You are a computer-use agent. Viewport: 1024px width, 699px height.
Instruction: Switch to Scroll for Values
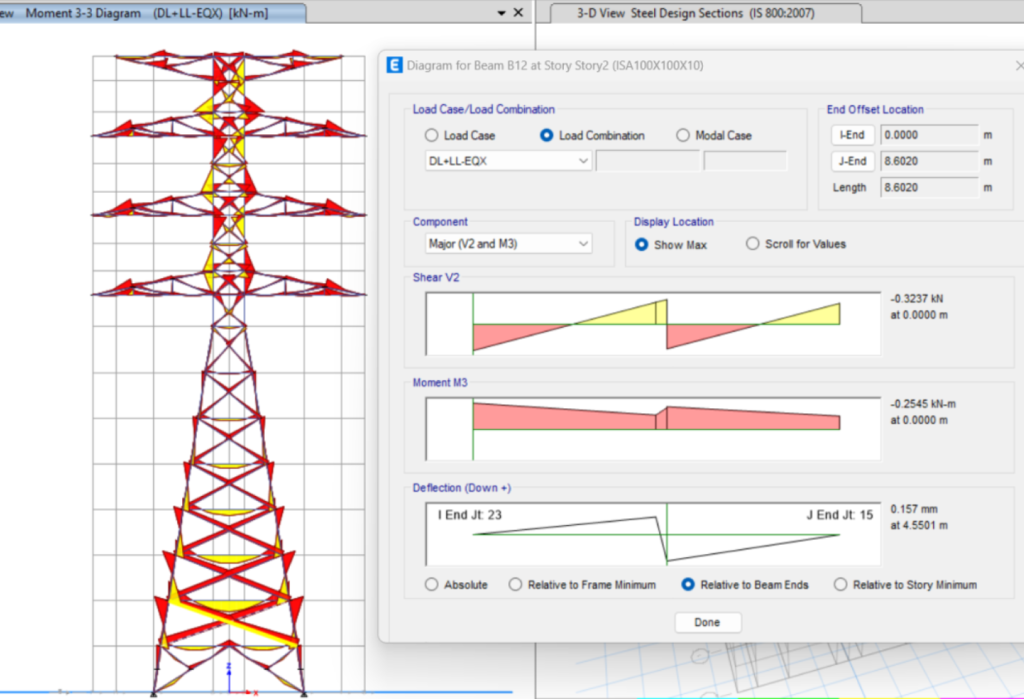(753, 244)
